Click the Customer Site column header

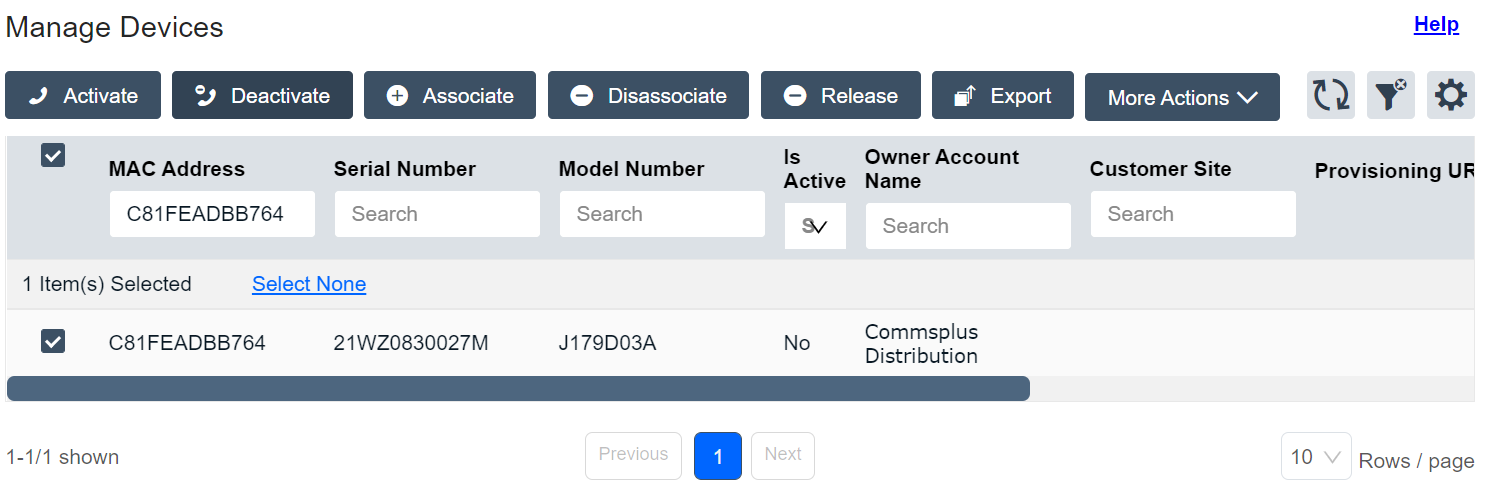[1160, 169]
